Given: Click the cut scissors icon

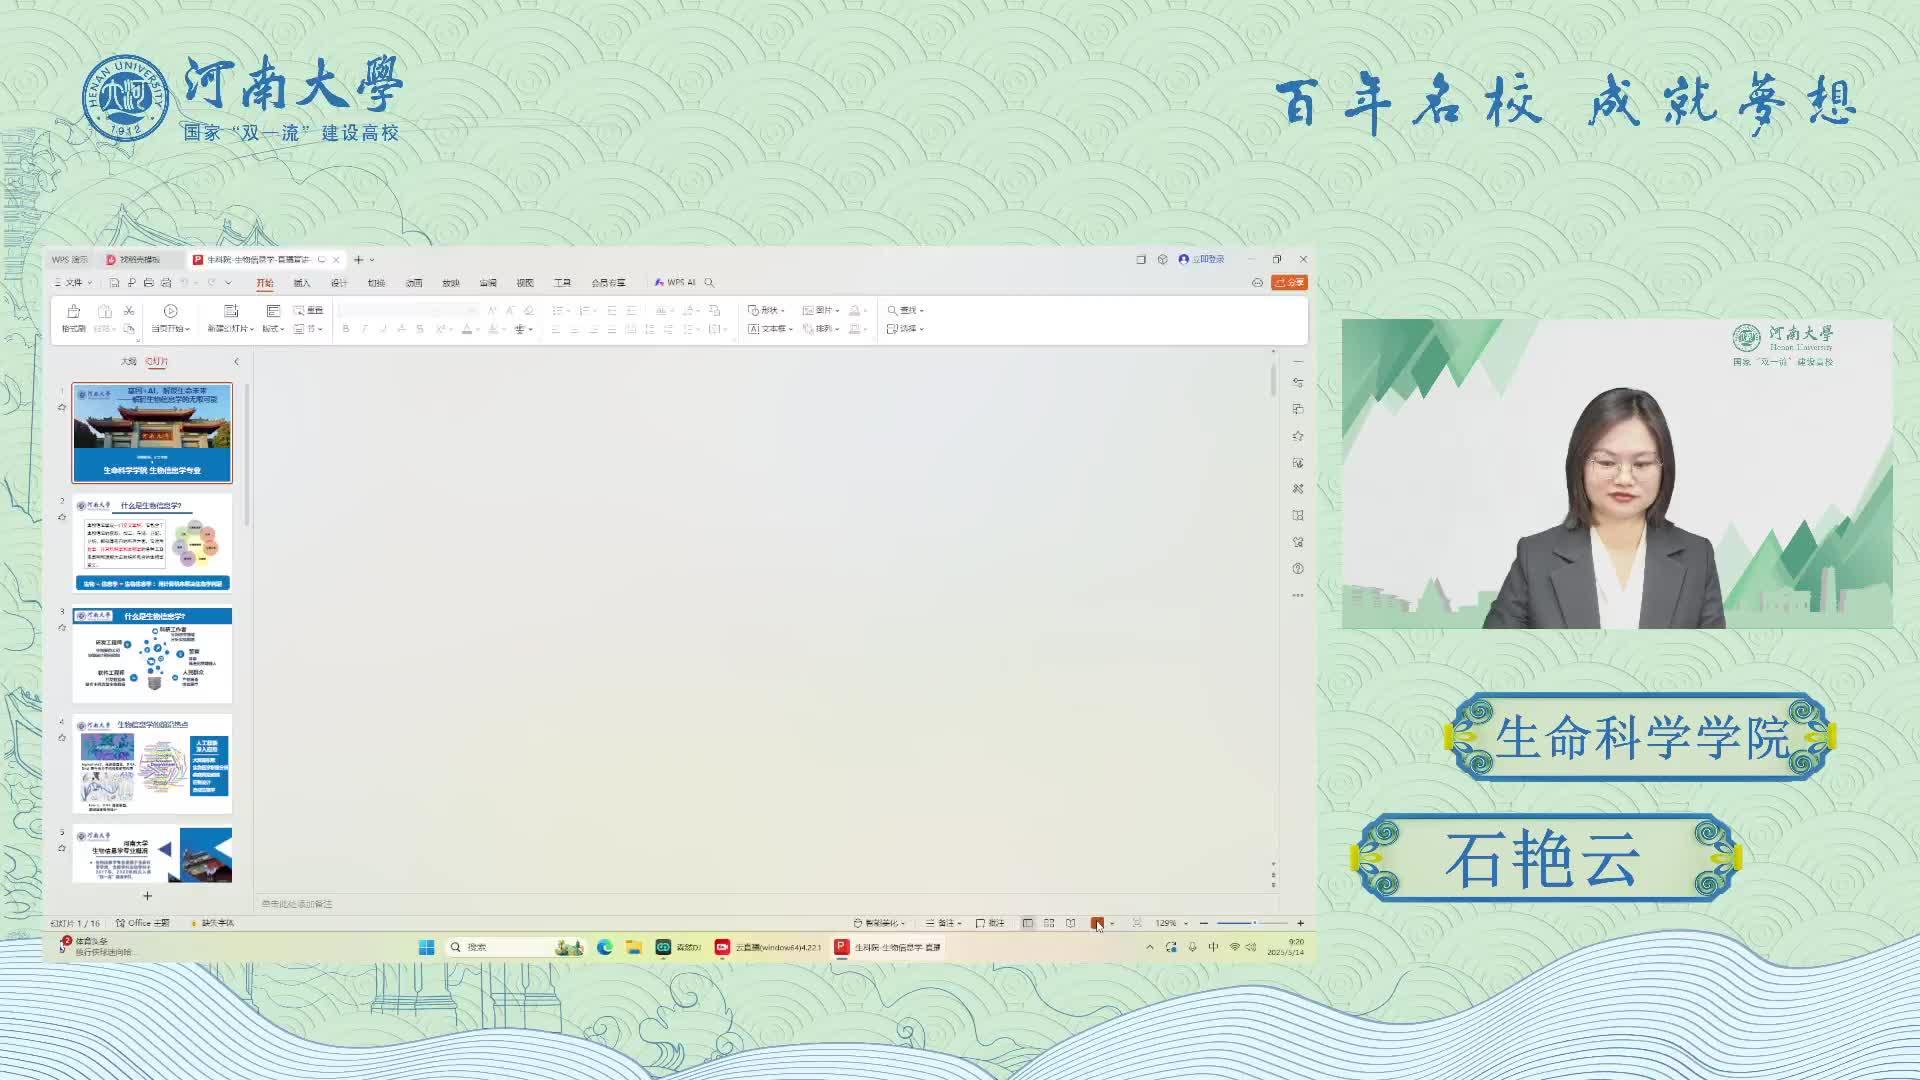Looking at the screenshot, I should point(129,311).
